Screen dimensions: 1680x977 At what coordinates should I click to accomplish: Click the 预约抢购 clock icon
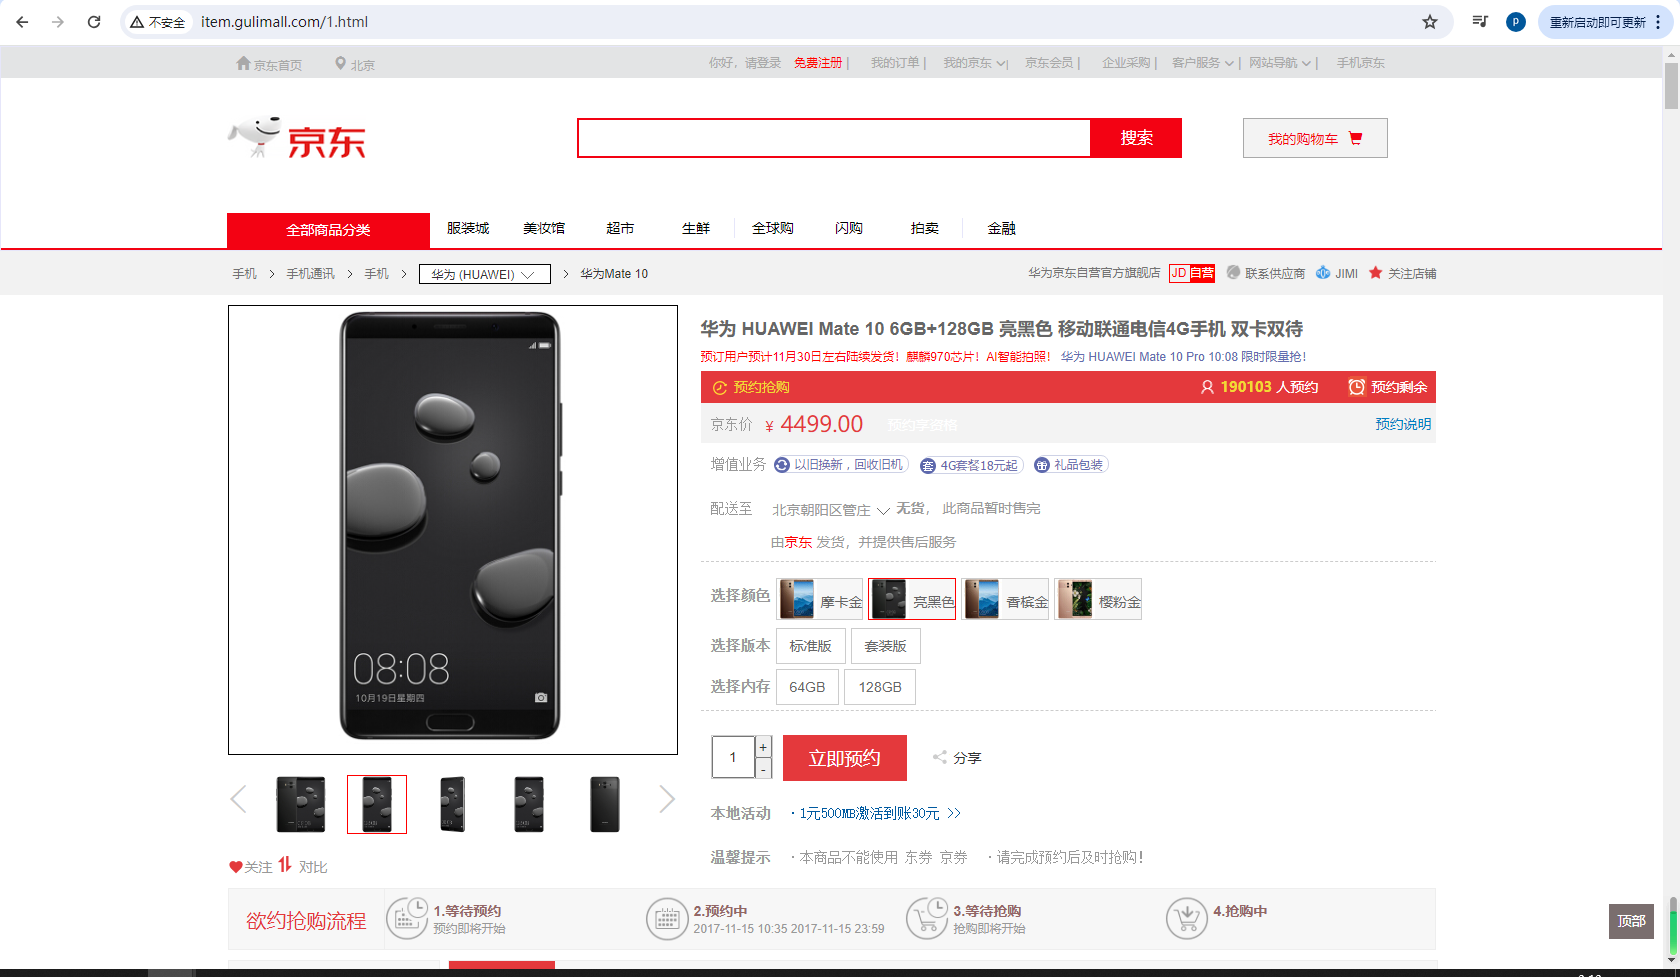coord(719,388)
